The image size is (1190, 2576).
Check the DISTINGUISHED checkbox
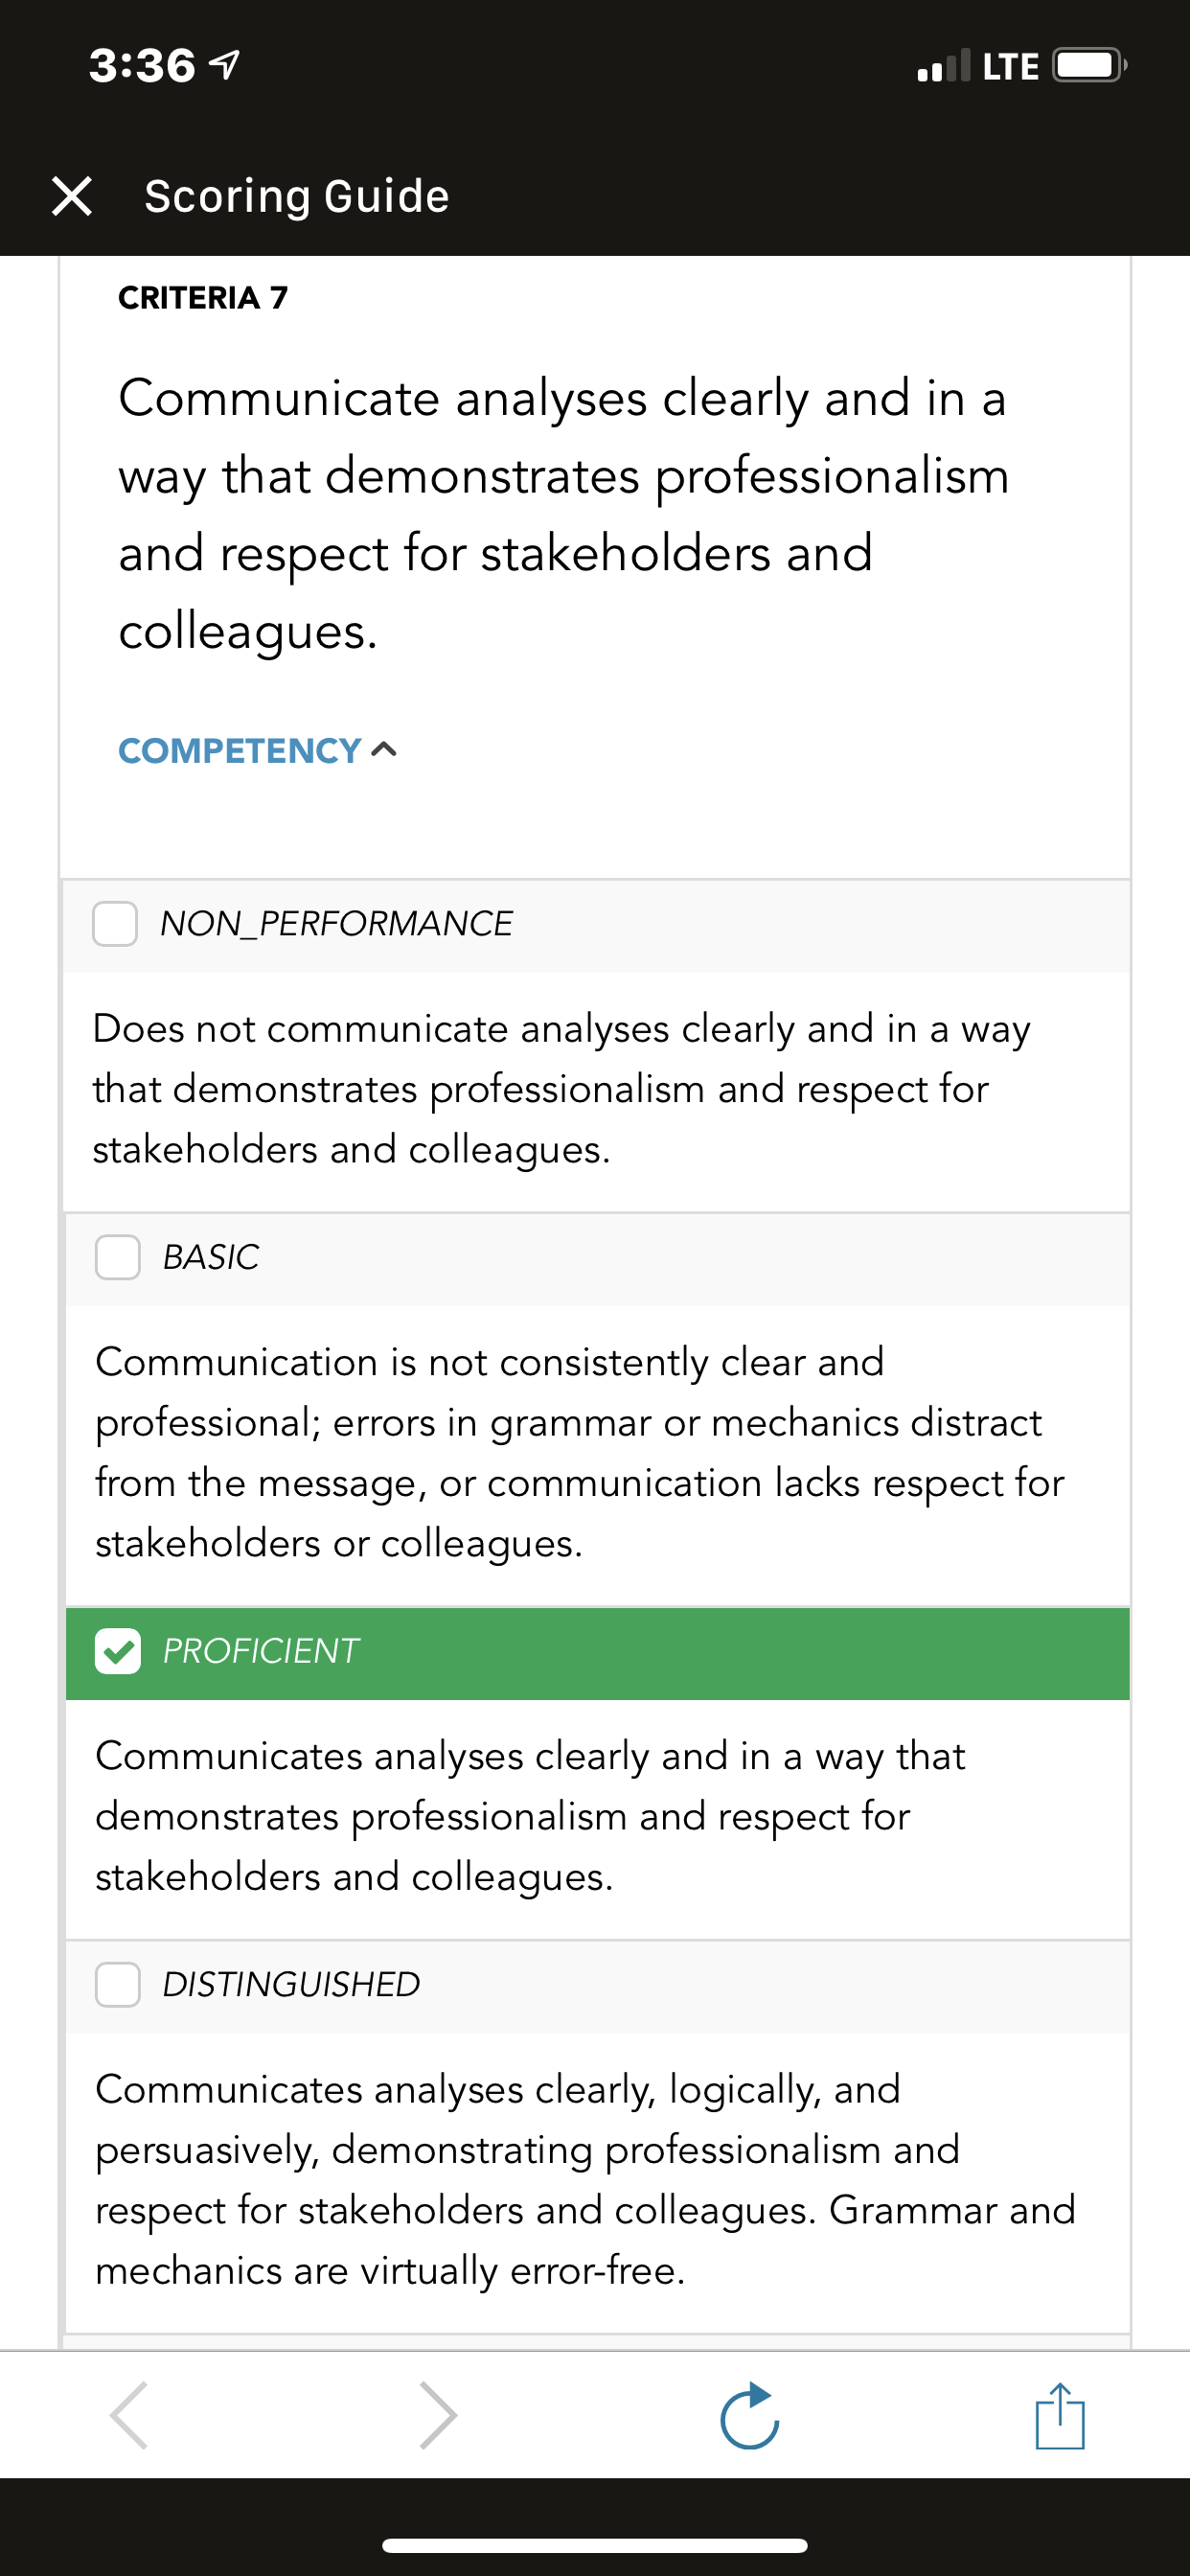(118, 1984)
